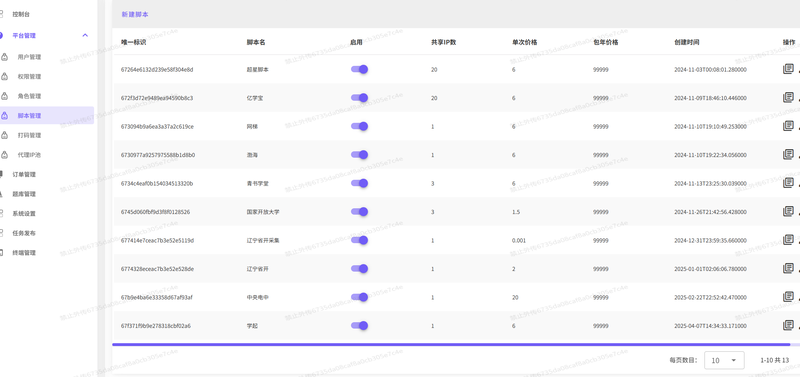Open 系统设置 in the sidebar
This screenshot has width=800, height=377.
(x=24, y=213)
